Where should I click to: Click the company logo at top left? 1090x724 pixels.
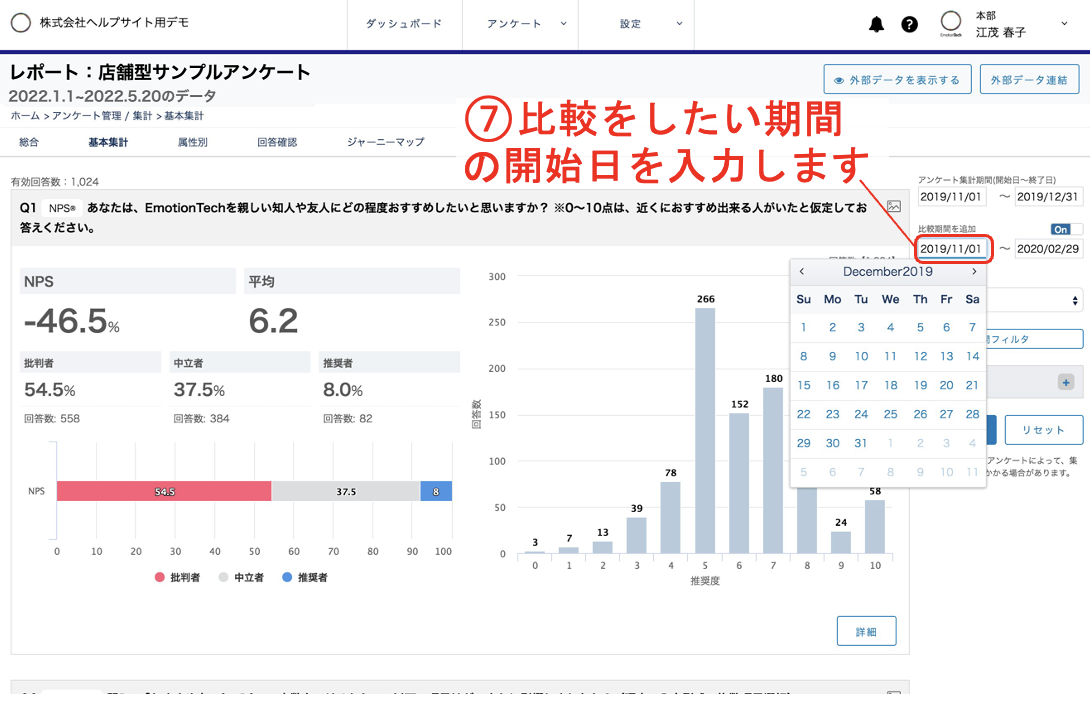pos(20,23)
